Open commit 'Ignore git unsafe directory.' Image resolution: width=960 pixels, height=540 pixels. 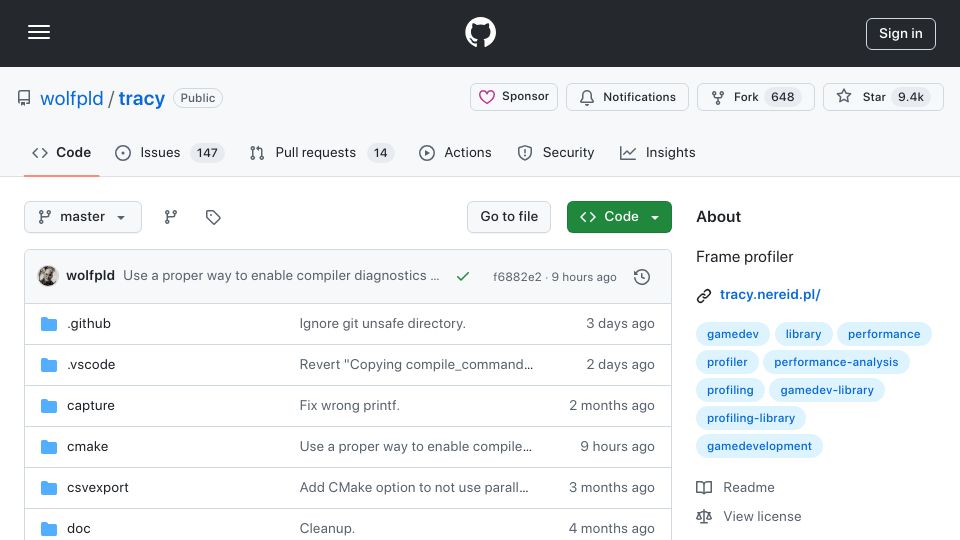pos(383,323)
